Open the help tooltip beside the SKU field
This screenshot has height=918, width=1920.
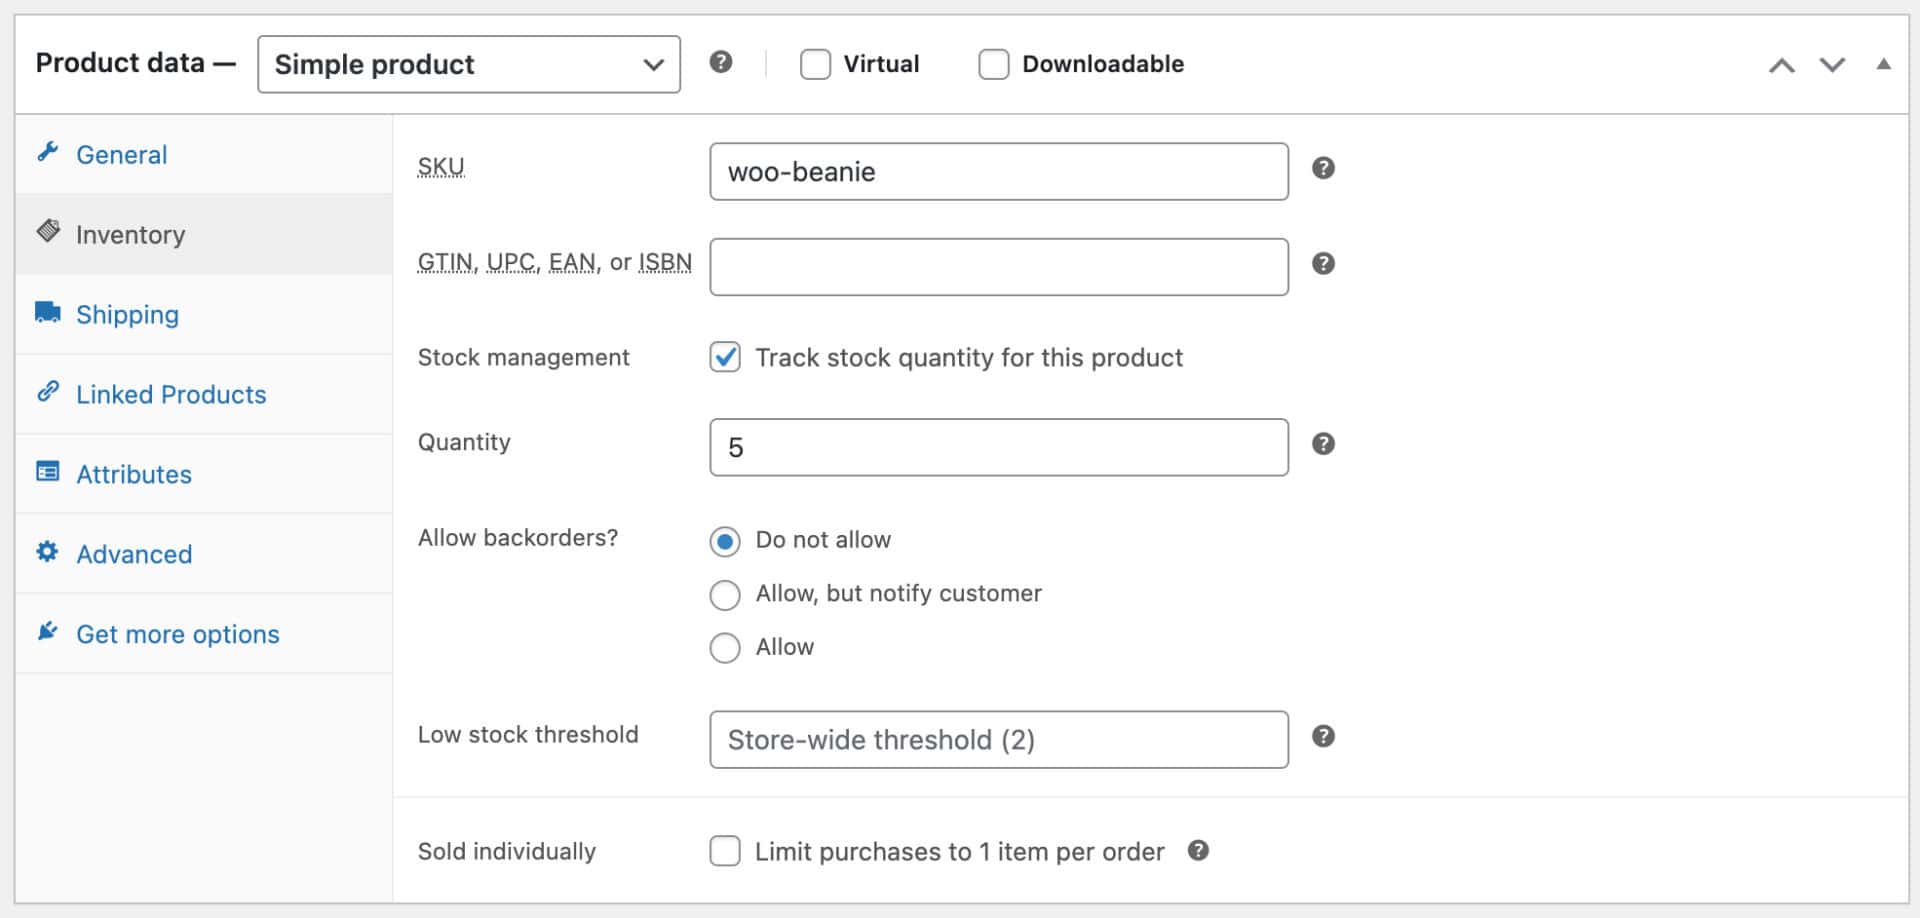click(1324, 169)
